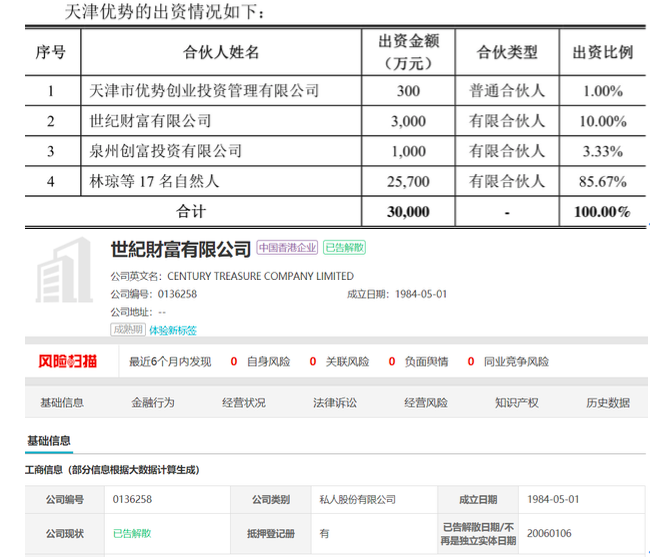Open the 基础信息 navigation tab

point(62,403)
